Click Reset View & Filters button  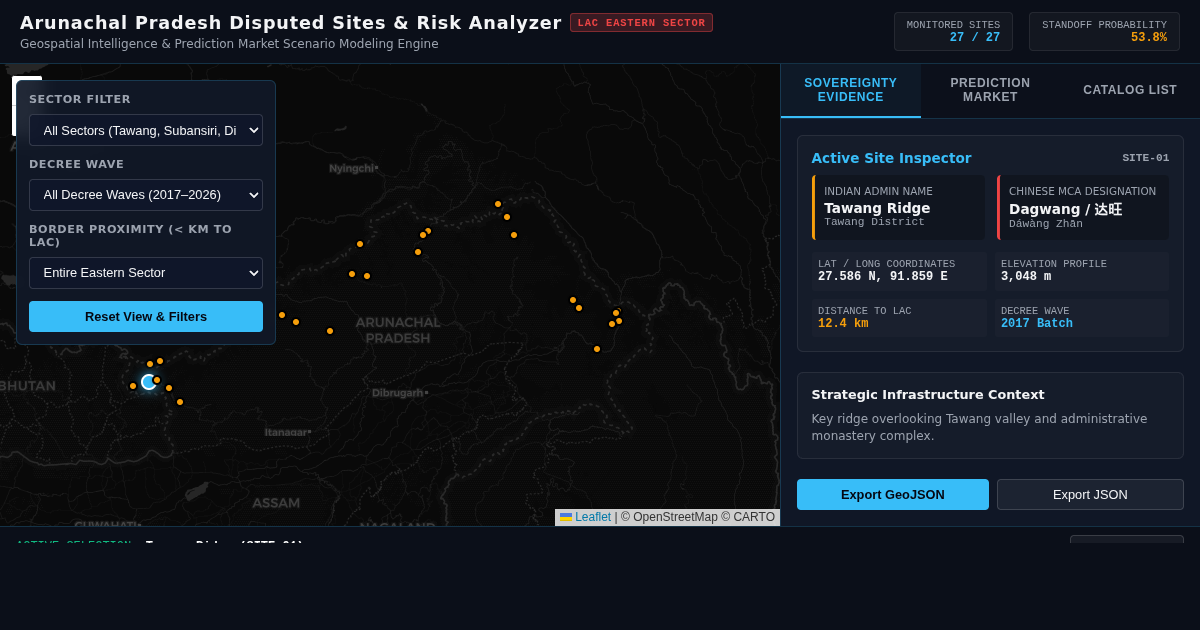(x=146, y=316)
